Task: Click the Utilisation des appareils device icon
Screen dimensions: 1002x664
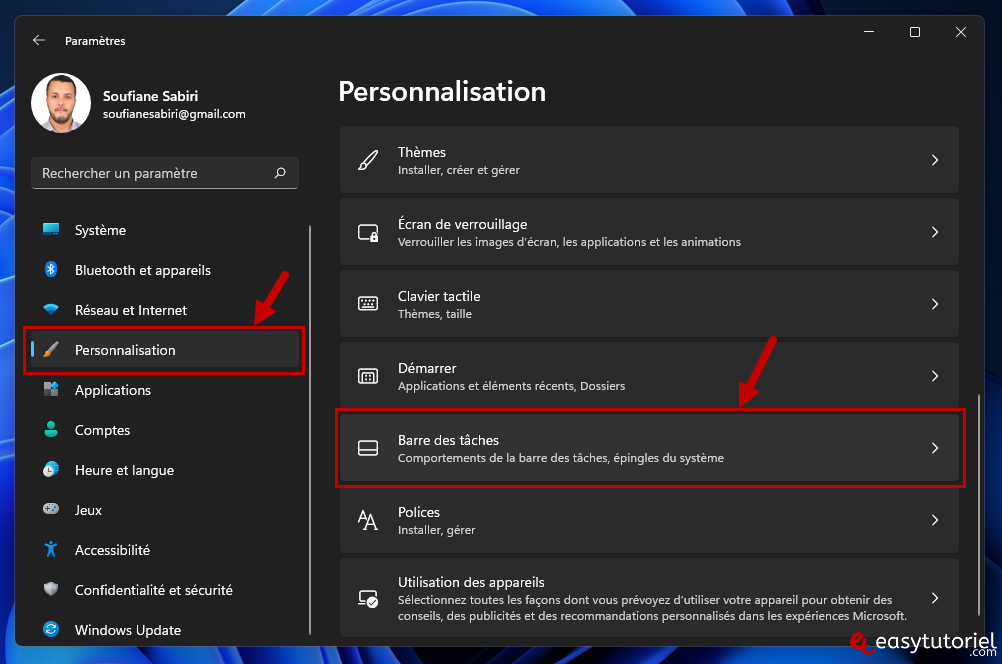Action: (x=368, y=599)
